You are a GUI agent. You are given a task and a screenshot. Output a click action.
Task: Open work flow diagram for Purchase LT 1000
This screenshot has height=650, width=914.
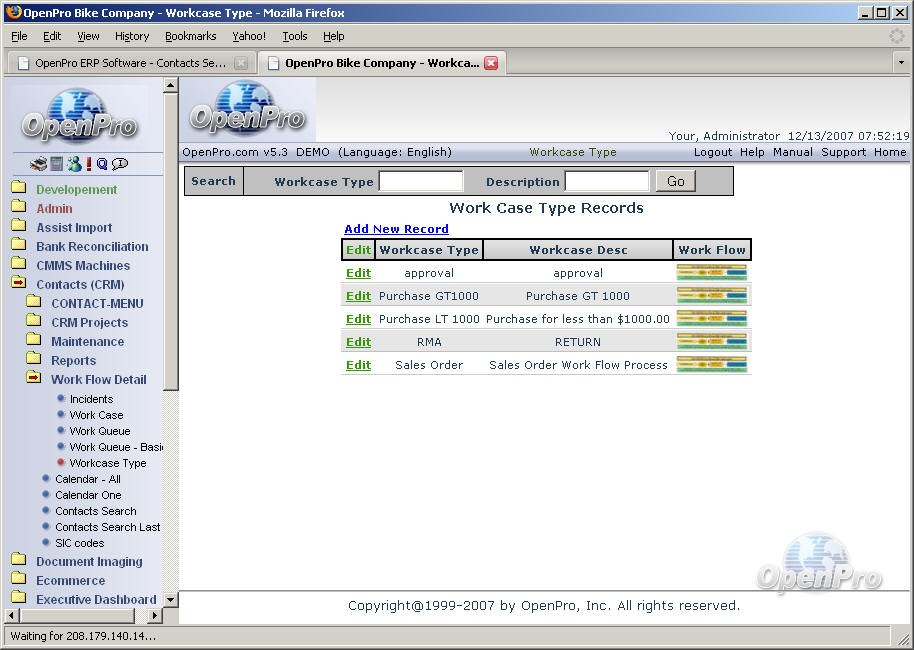tap(712, 319)
